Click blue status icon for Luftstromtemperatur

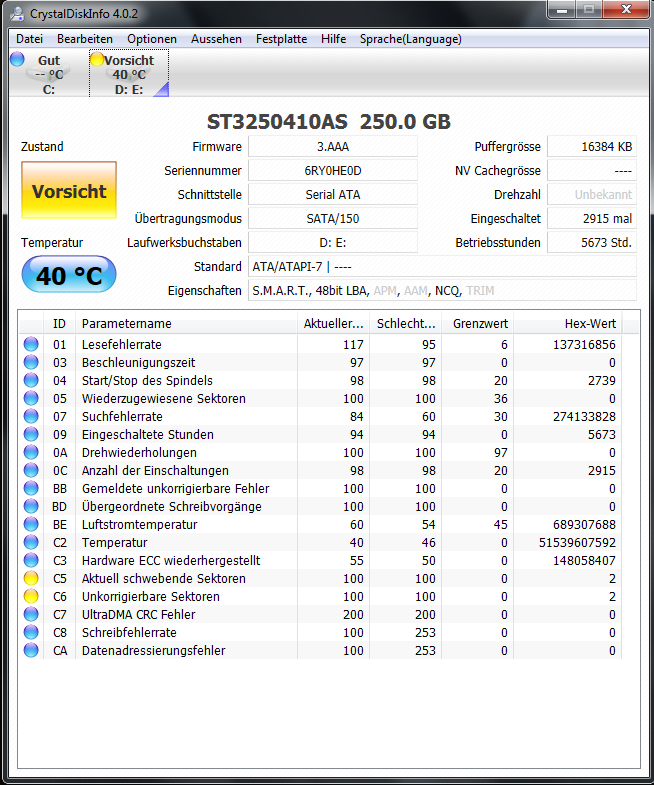point(31,525)
